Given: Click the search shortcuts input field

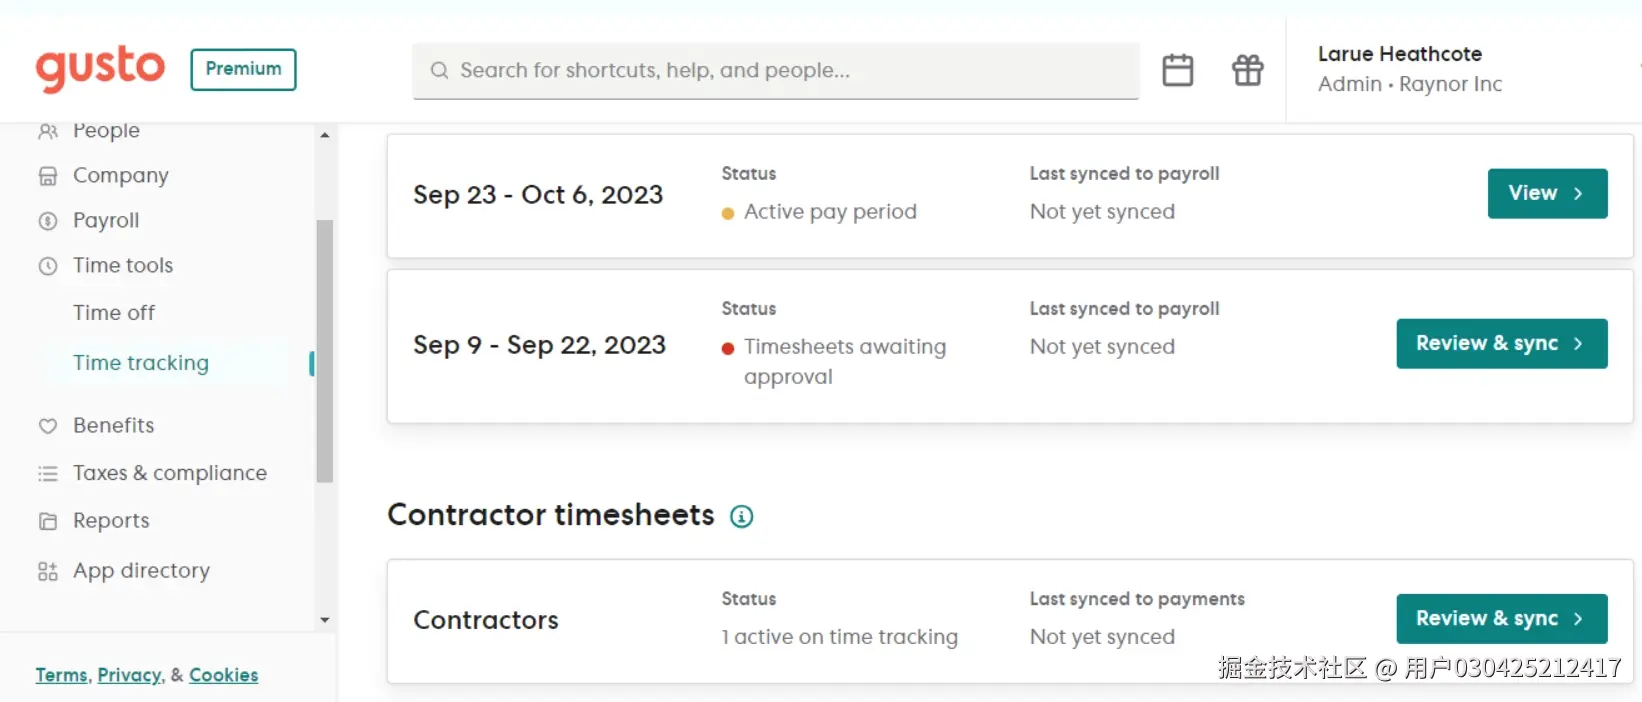Looking at the screenshot, I should point(775,71).
